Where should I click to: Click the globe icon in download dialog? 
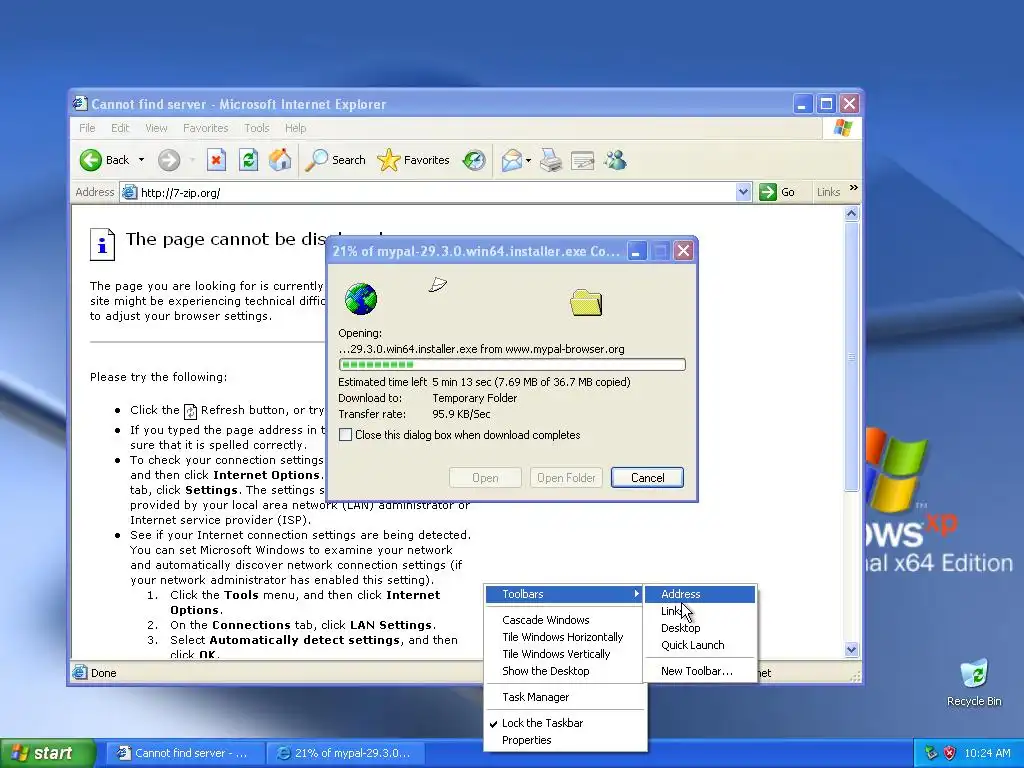[x=360, y=299]
